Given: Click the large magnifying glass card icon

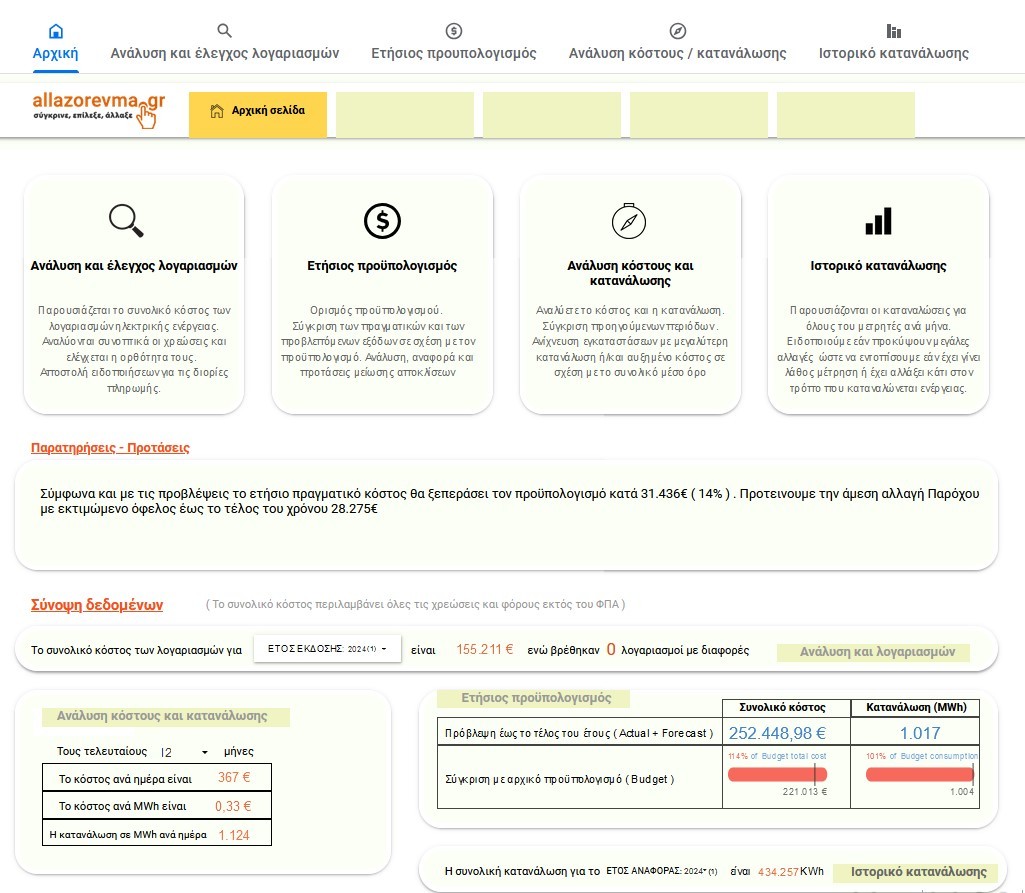Looking at the screenshot, I should click(x=127, y=220).
